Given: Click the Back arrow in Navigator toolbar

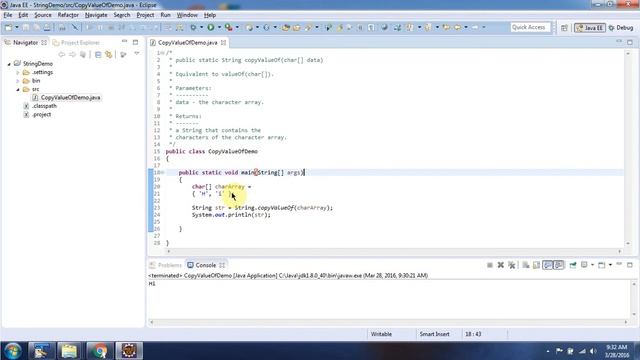Looking at the screenshot, I should (x=62, y=54).
